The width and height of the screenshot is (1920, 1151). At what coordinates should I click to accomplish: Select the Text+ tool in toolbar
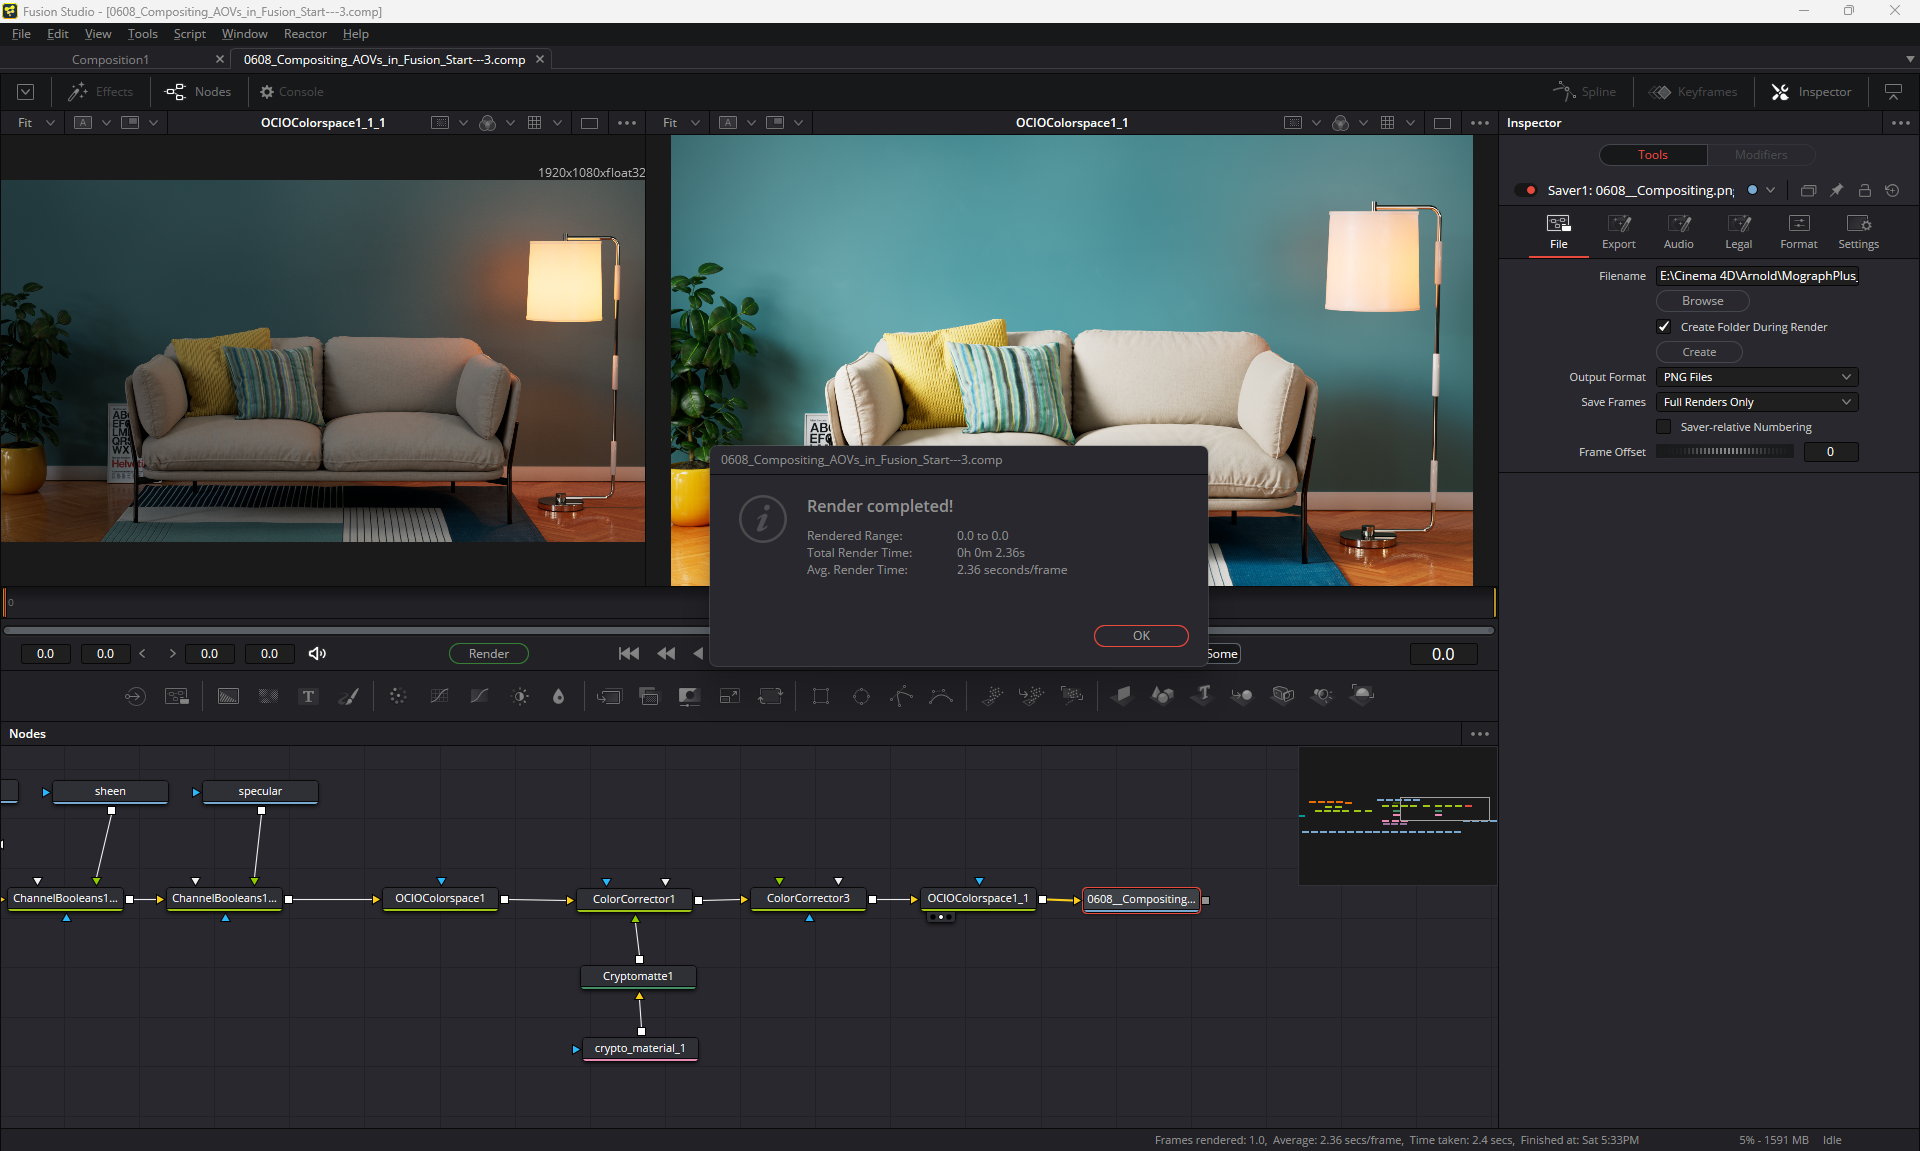click(308, 697)
